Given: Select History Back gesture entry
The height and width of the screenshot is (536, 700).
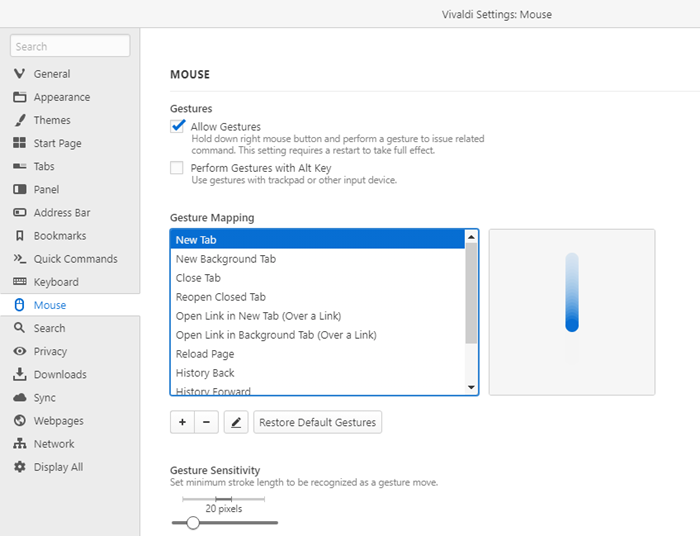Looking at the screenshot, I should point(317,373).
